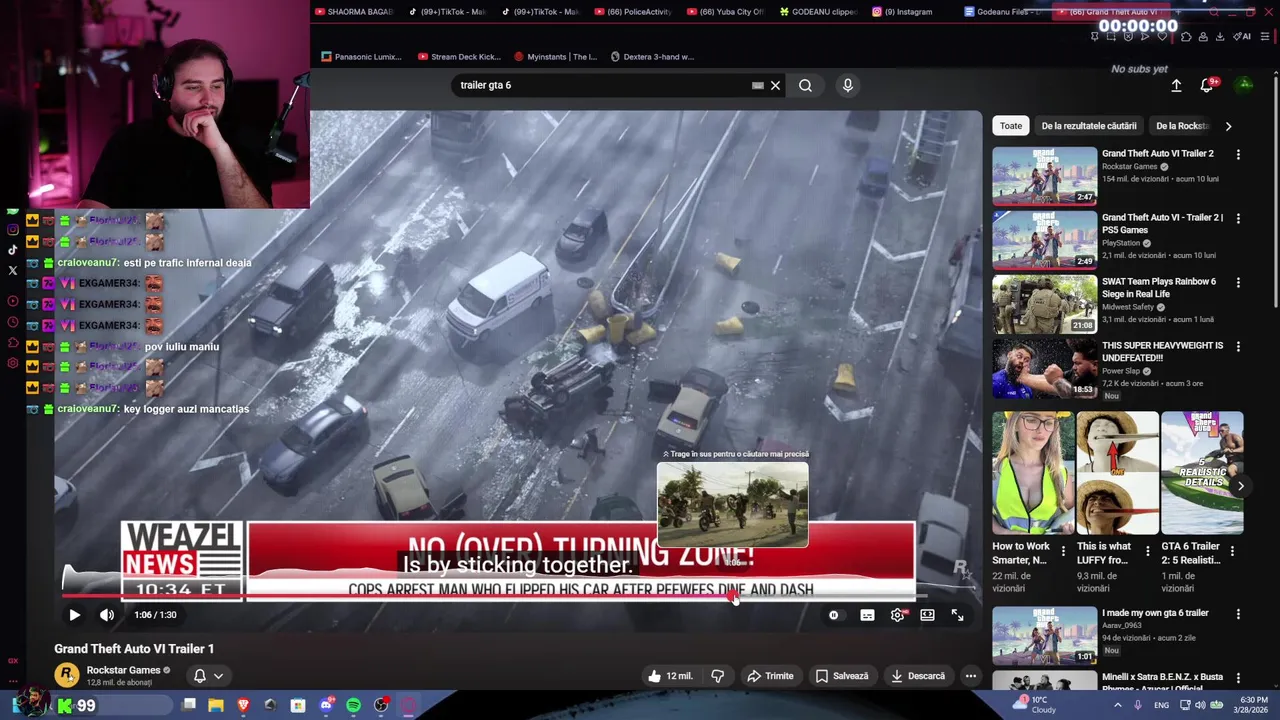
Task: Open sidebar history clock icon
Action: click(x=13, y=322)
